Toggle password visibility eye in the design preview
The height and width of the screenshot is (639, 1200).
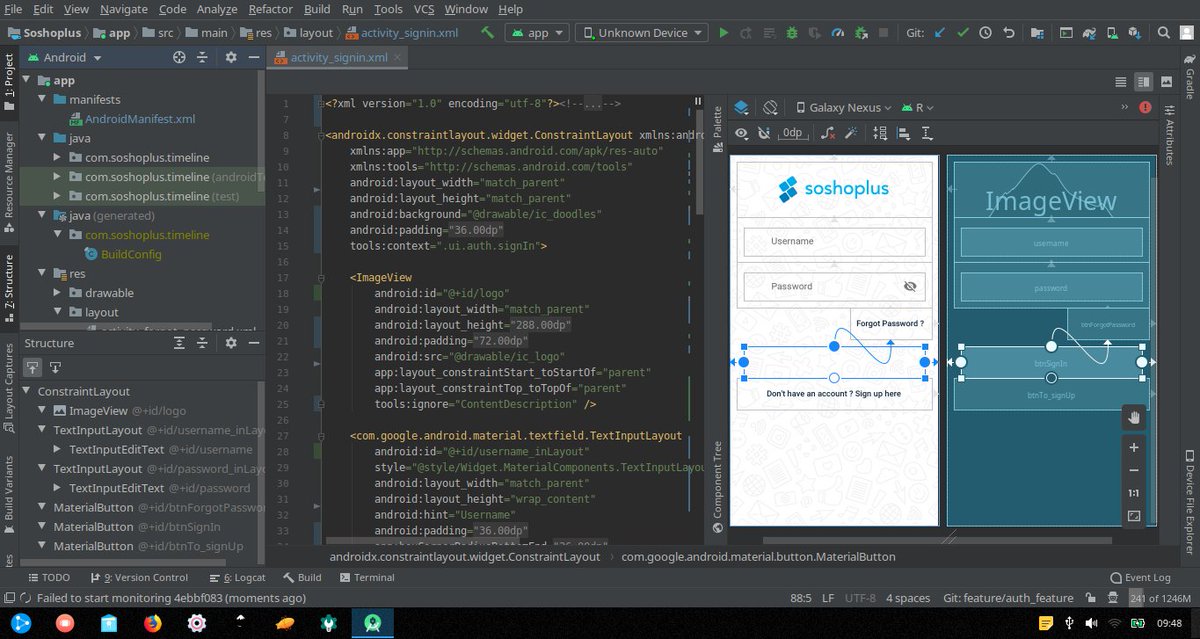coord(911,286)
